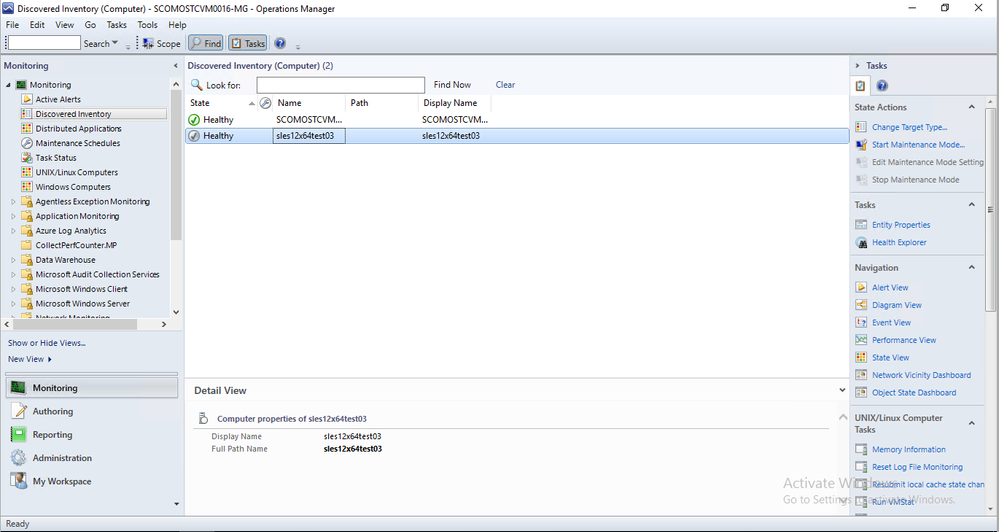The width and height of the screenshot is (999, 532).
Task: Click maintenance mode column header icon
Action: tap(266, 103)
